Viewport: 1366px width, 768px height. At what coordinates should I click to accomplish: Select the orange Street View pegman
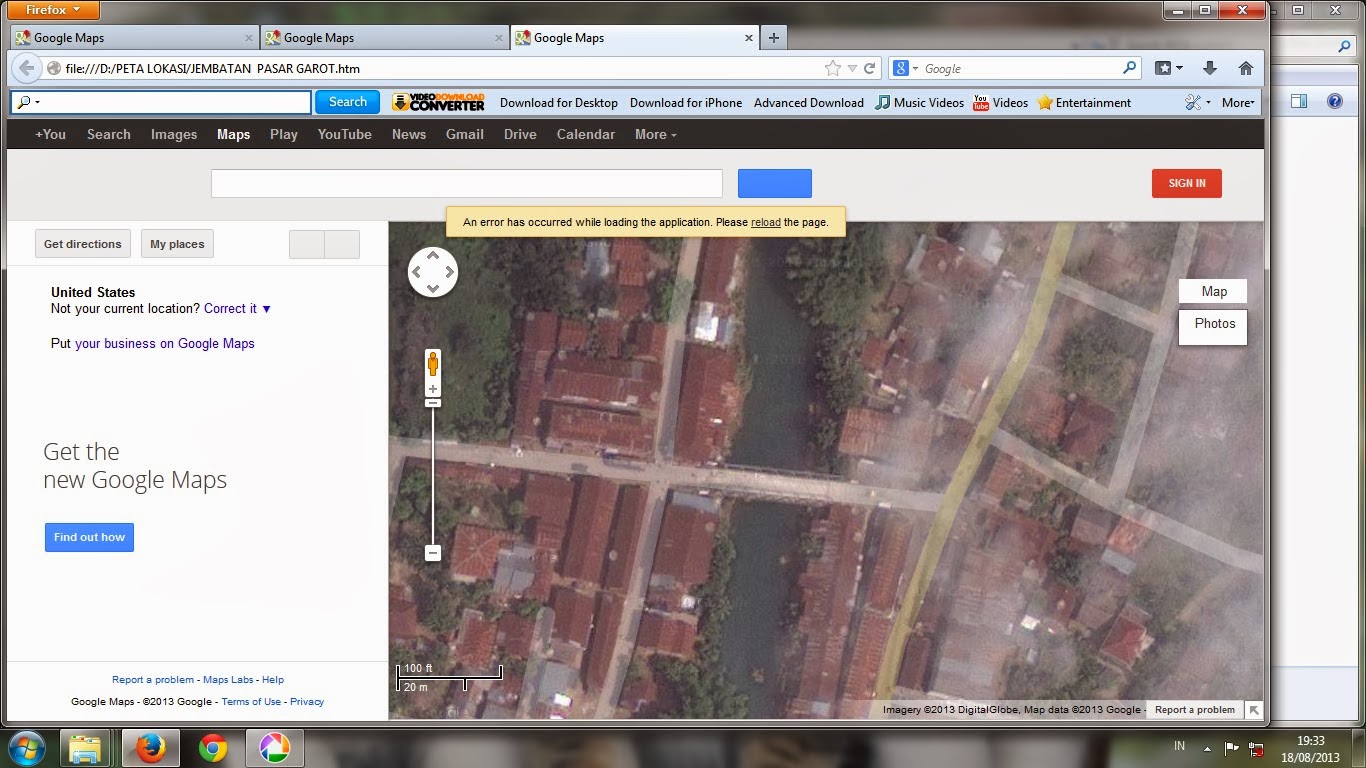tap(433, 363)
